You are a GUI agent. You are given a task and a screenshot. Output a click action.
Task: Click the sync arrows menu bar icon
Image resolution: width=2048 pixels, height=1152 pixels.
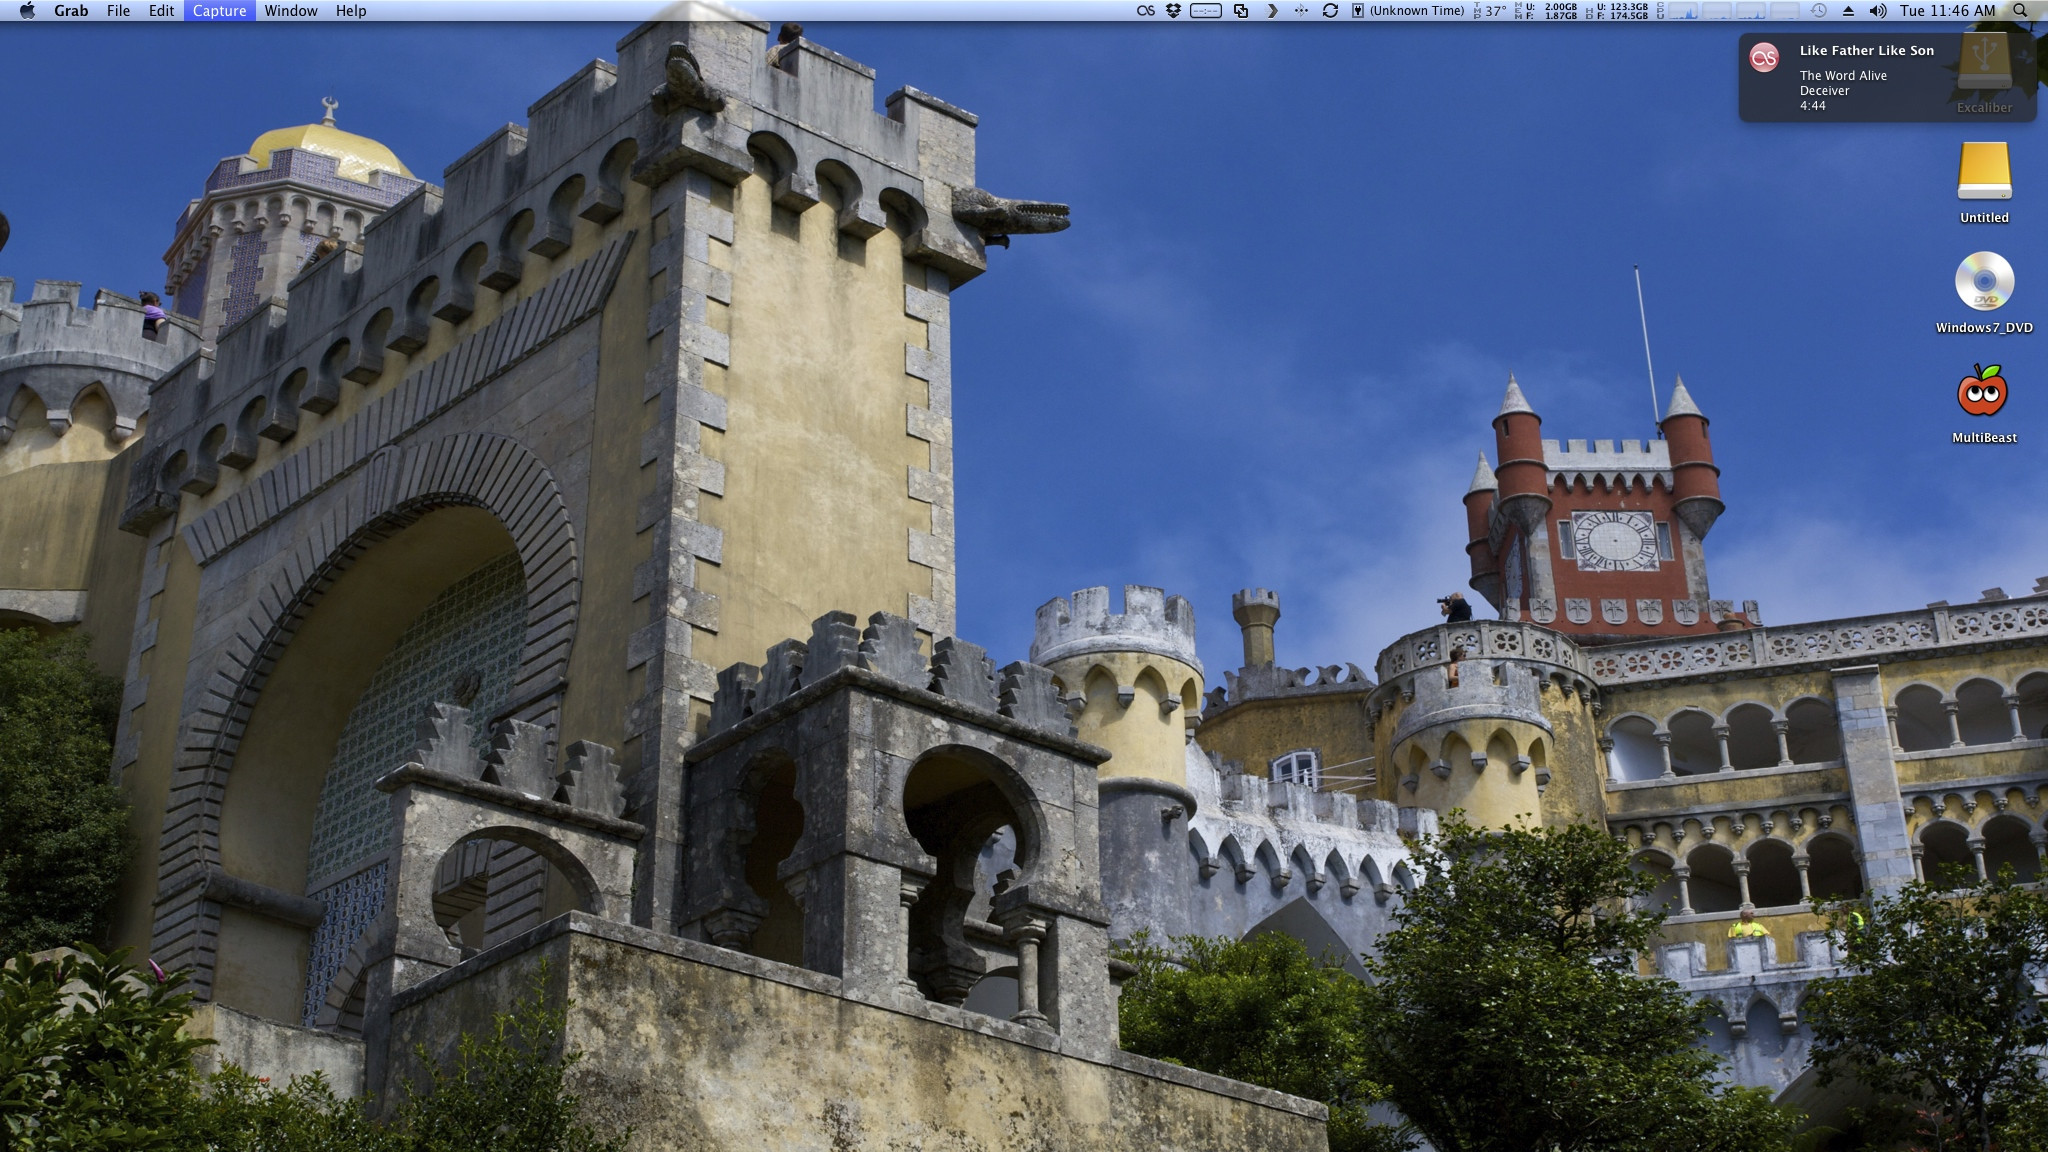tap(1330, 11)
